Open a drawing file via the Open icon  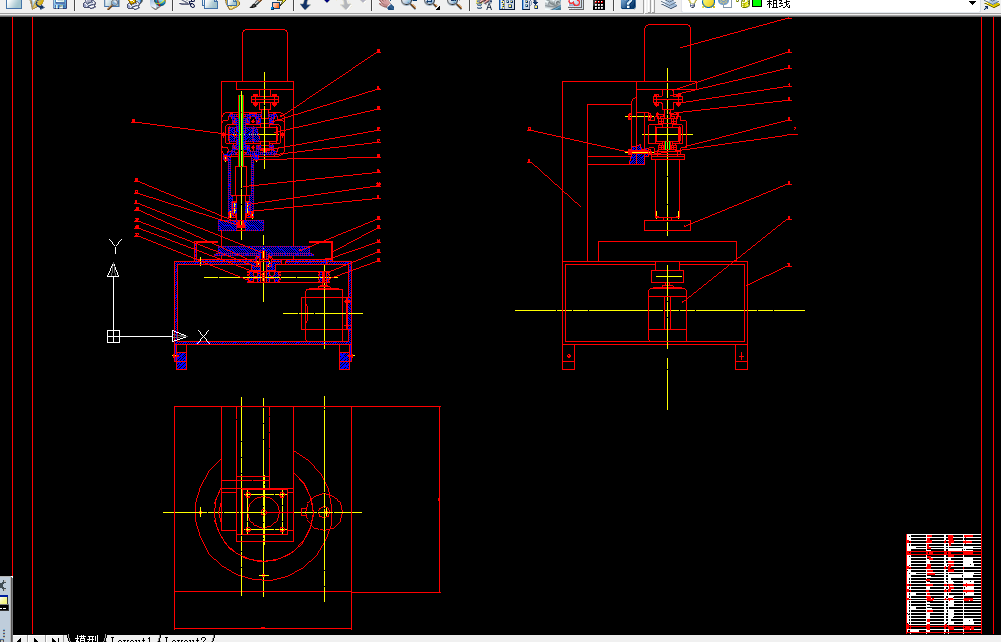click(37, 4)
